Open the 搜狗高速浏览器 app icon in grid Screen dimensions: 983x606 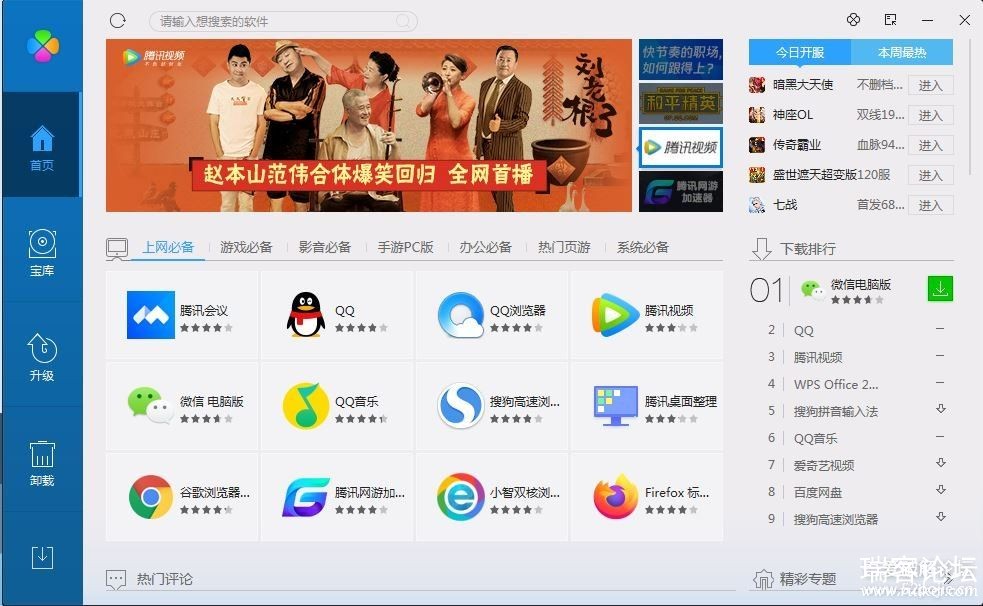coord(461,405)
